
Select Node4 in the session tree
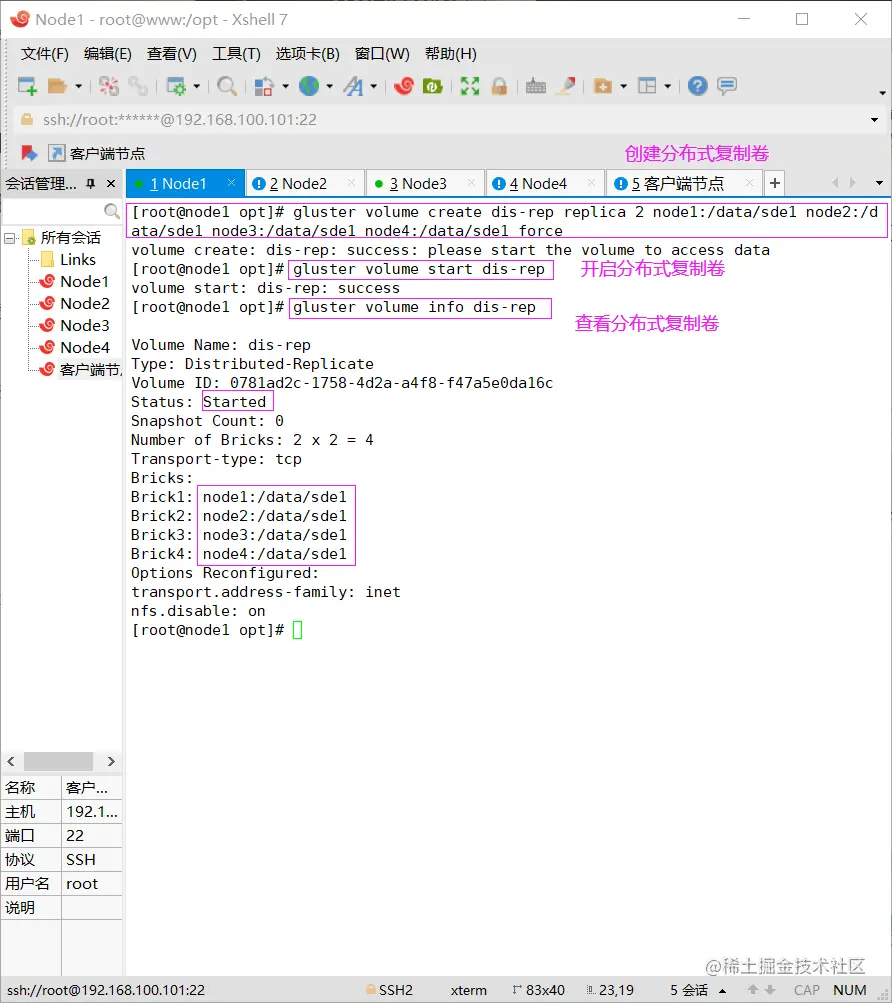[75, 348]
